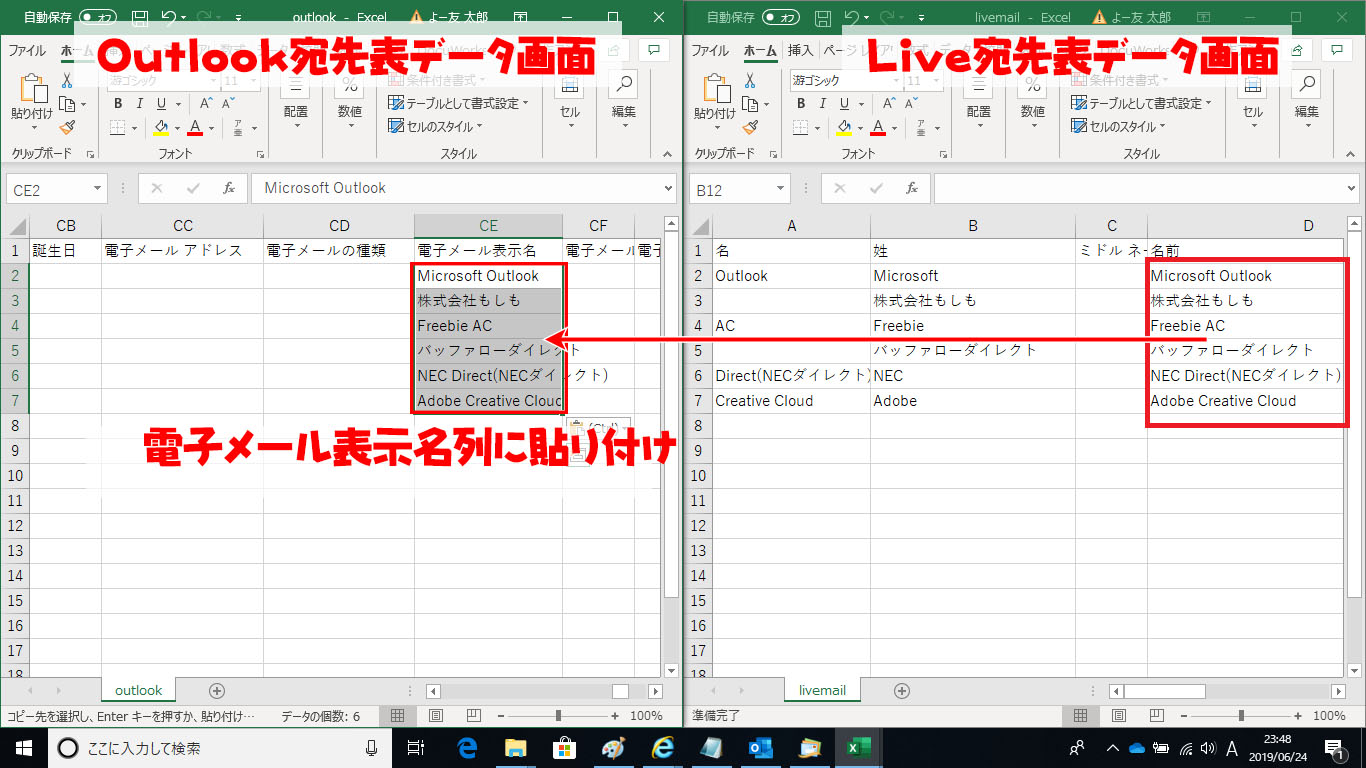Open font color dropdown arrow in livemail window
This screenshot has height=768, width=1366.
pos(894,128)
